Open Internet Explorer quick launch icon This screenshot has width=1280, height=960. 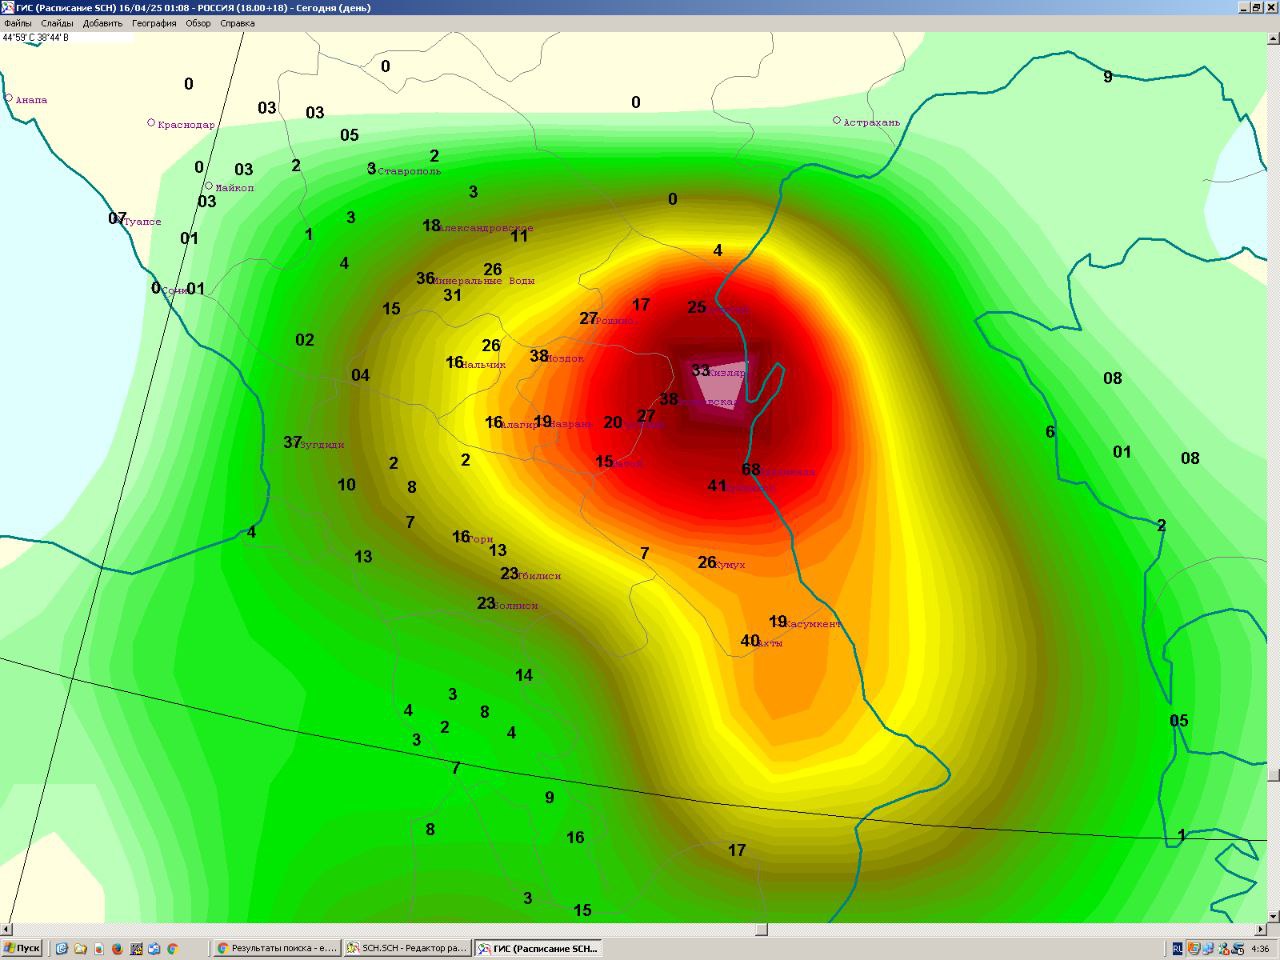(x=61, y=948)
